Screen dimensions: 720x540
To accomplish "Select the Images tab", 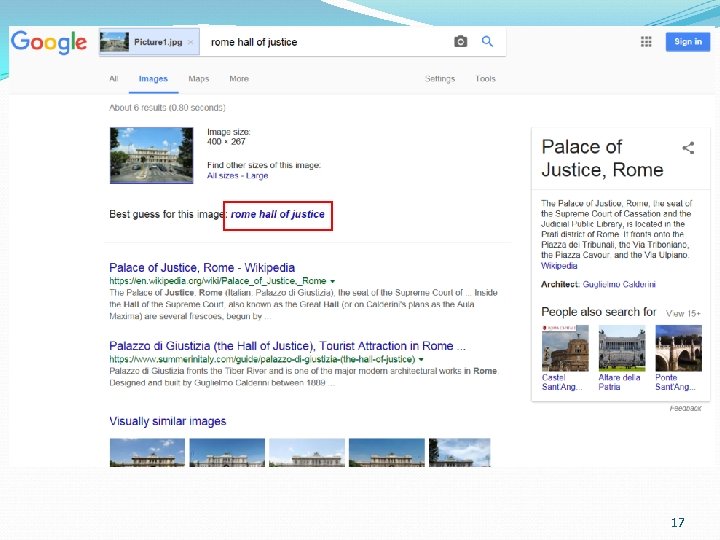I will (x=153, y=79).
